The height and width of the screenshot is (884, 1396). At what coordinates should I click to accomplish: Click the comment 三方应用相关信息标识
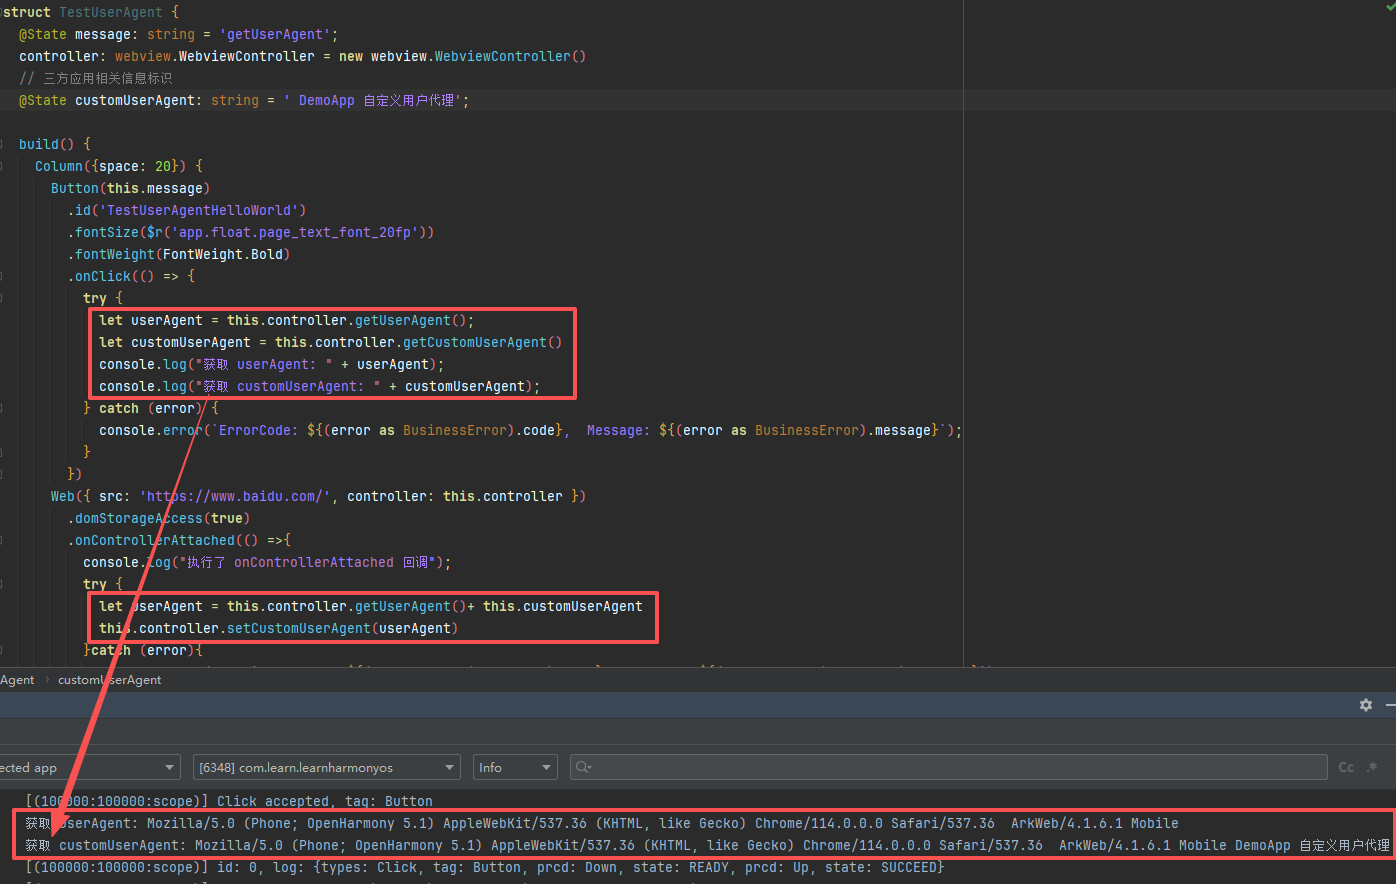96,78
